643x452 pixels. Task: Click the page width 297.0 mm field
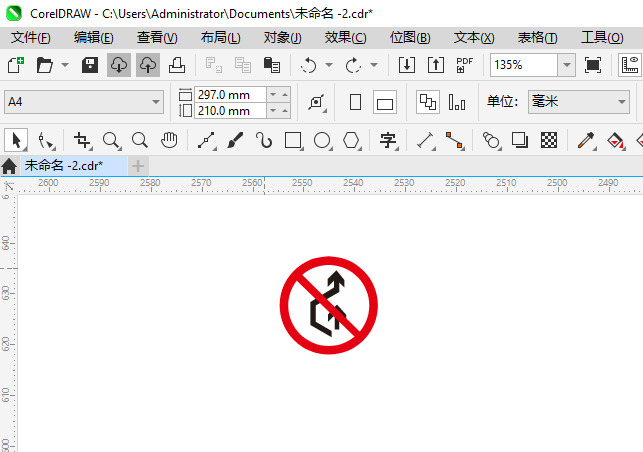230,94
